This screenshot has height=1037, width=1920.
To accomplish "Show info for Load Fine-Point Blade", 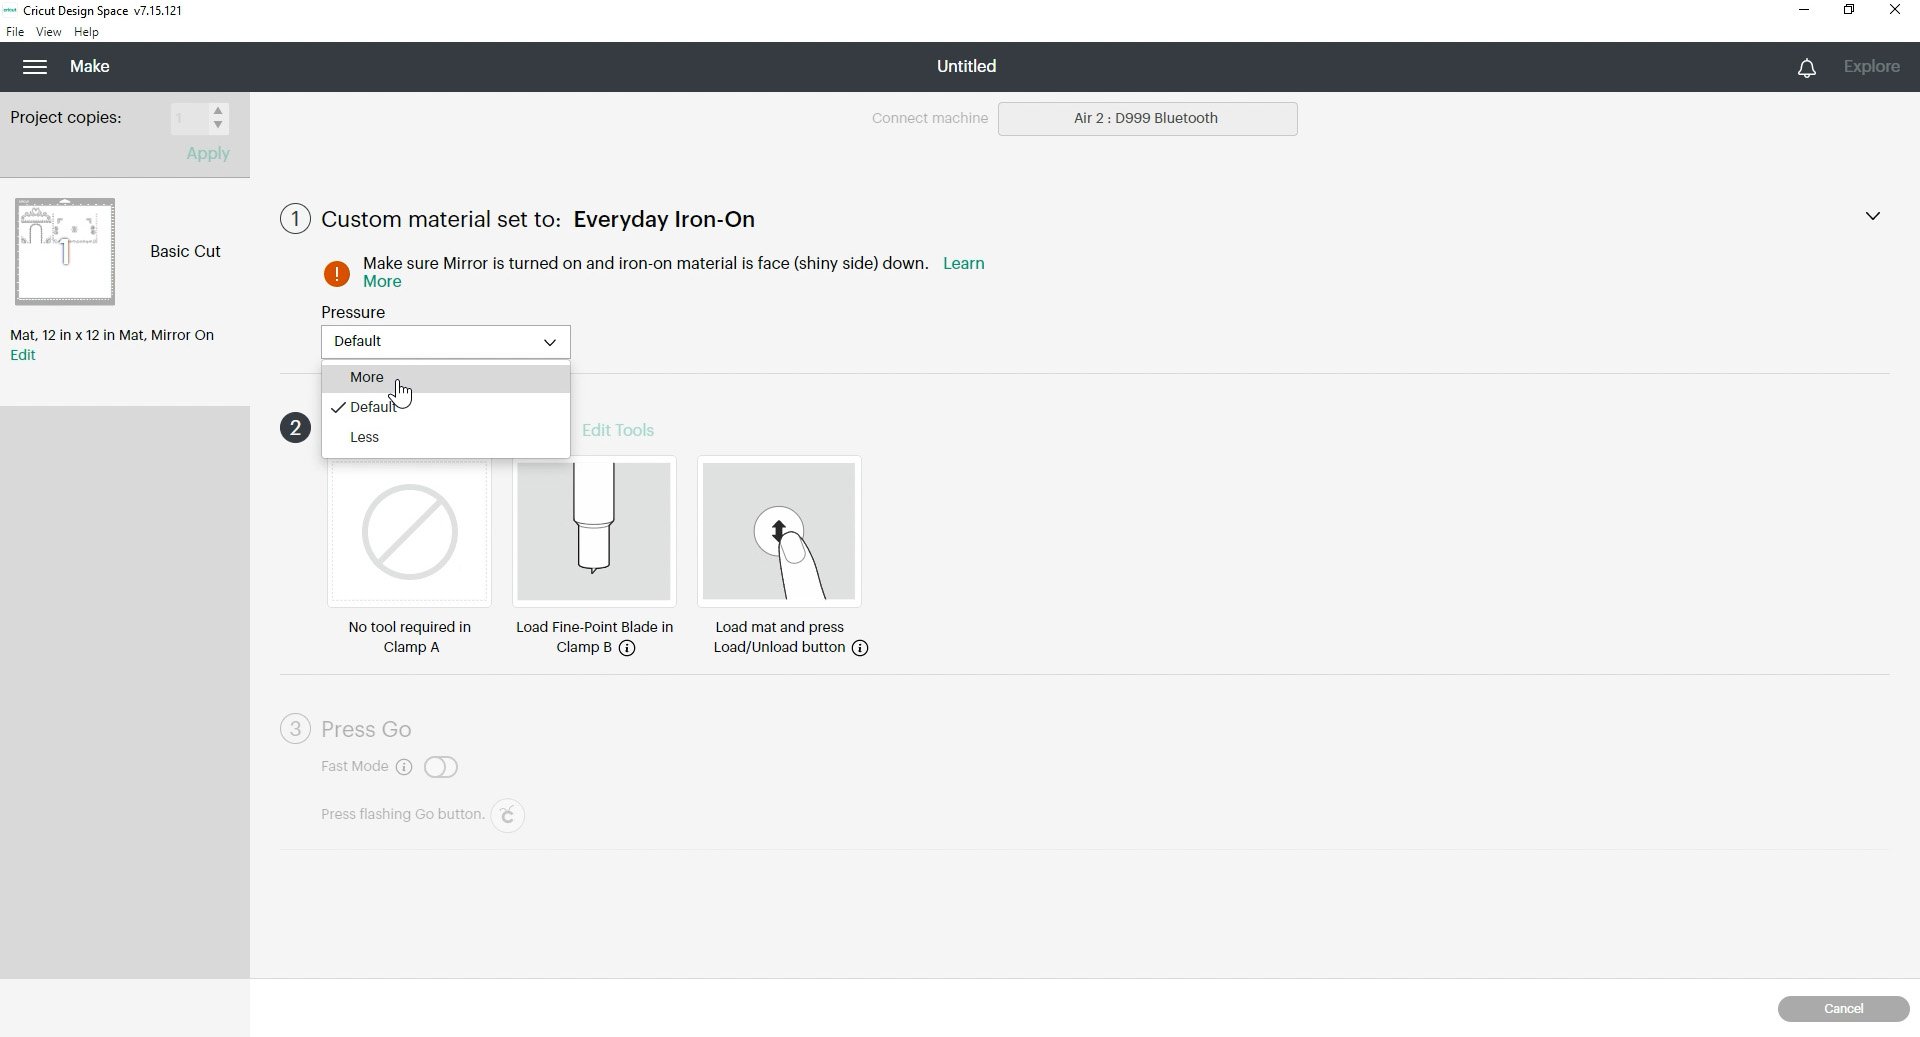I will (627, 648).
